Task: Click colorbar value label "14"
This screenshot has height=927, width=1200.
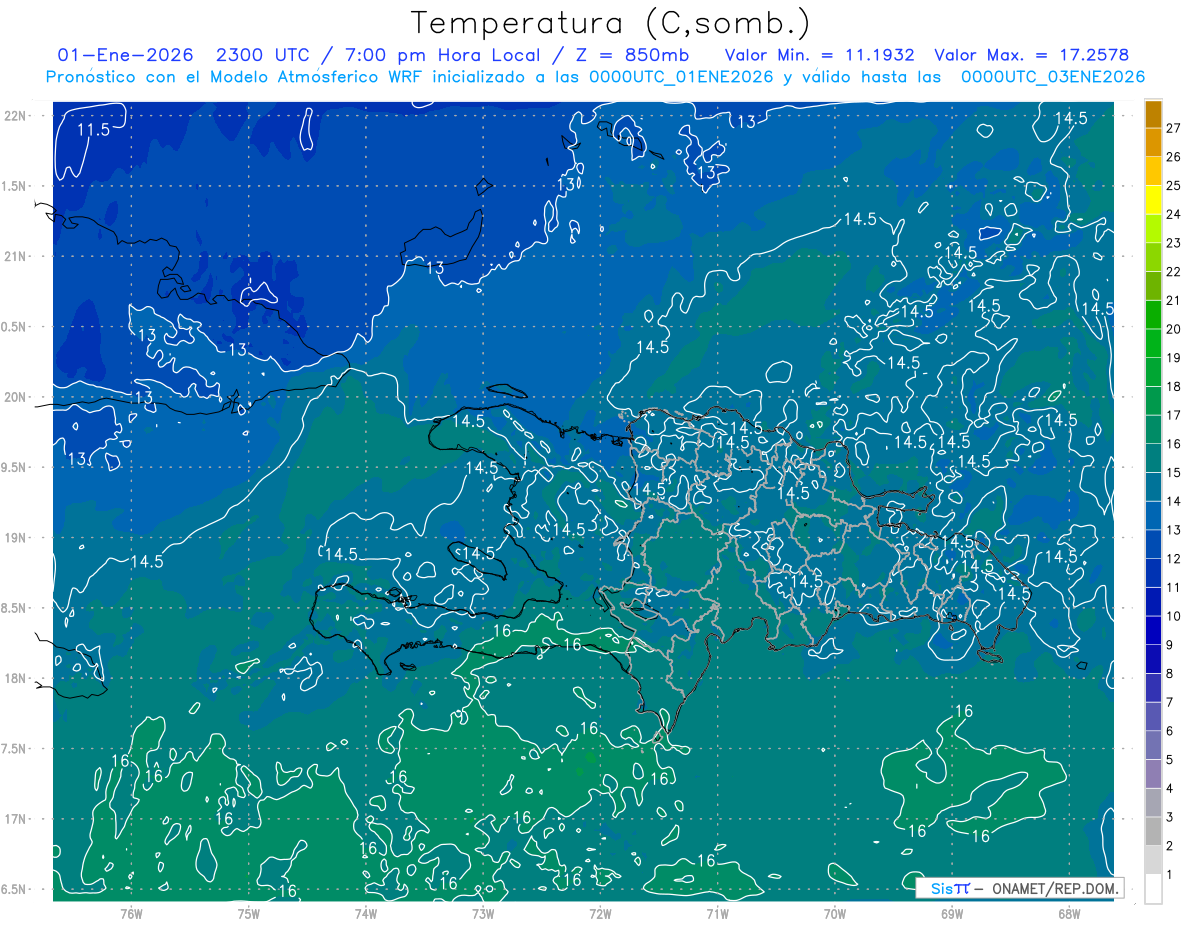Action: click(1174, 501)
